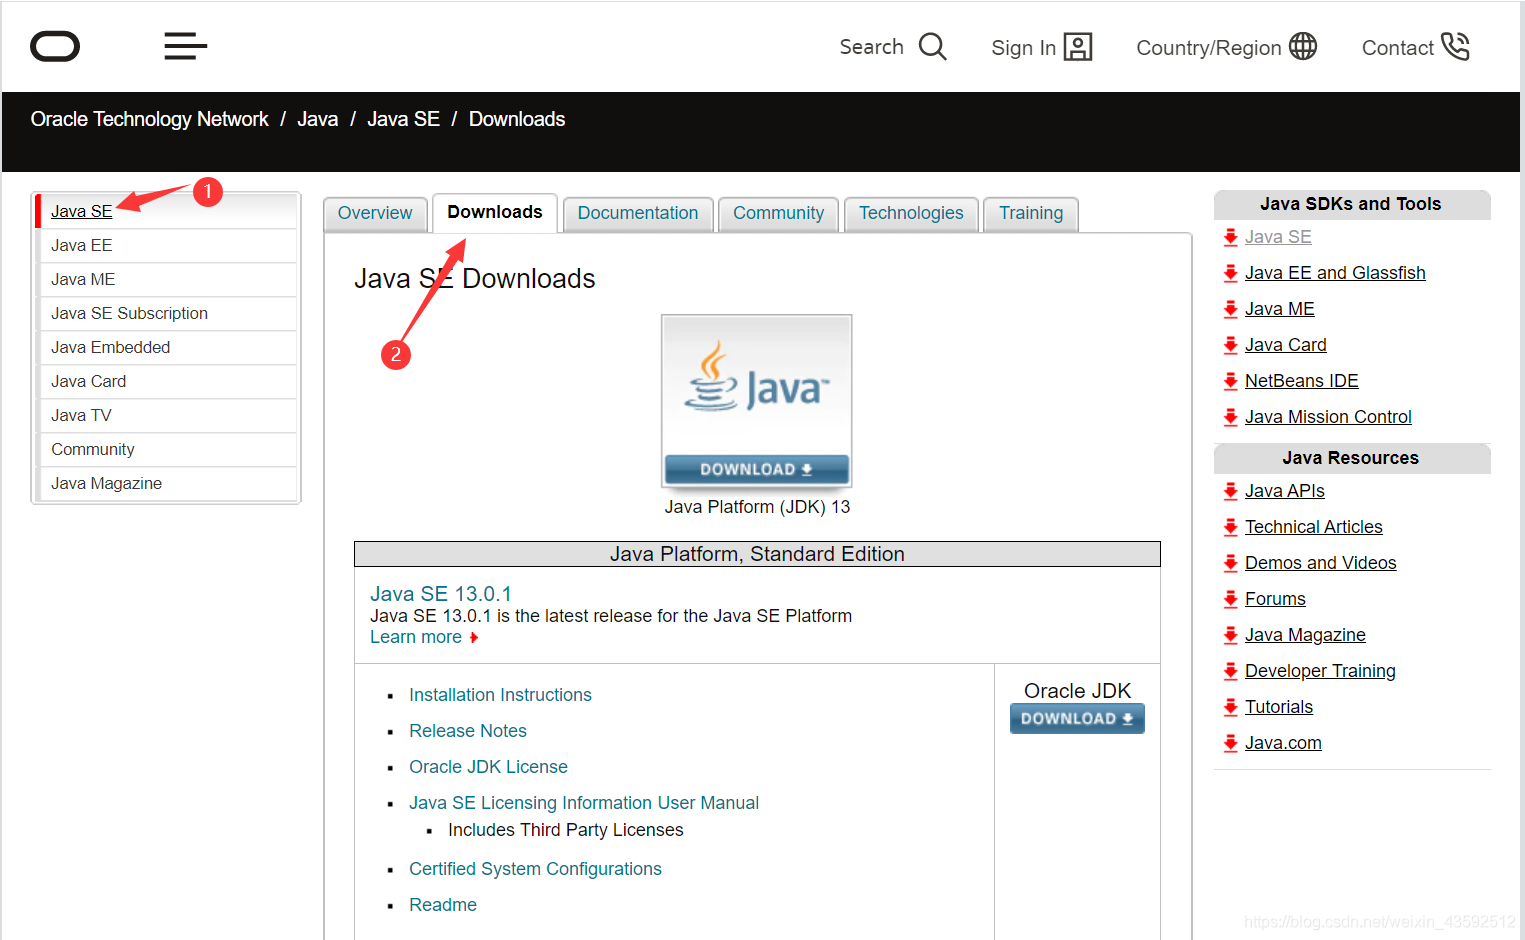This screenshot has height=940, width=1525.
Task: Switch to the Technologies tab
Action: [x=911, y=213]
